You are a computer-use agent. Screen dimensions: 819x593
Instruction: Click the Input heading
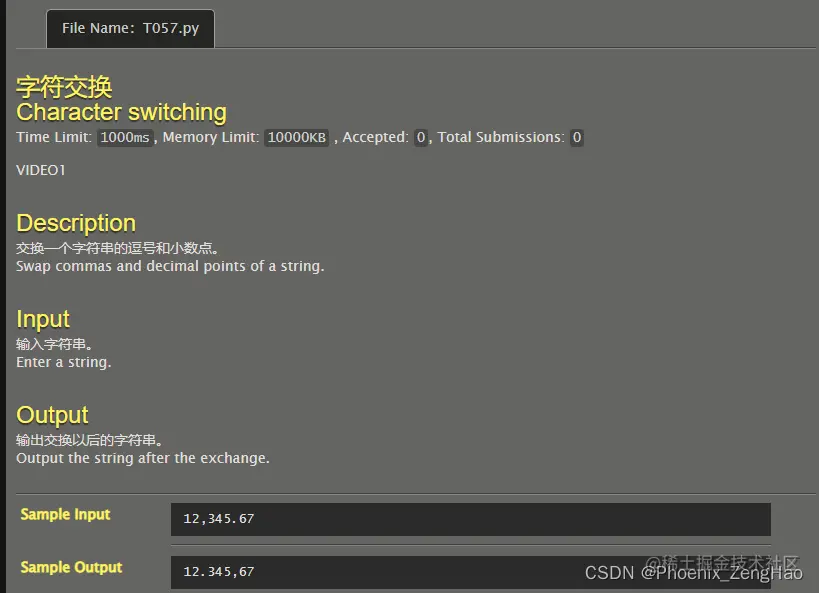click(43, 319)
